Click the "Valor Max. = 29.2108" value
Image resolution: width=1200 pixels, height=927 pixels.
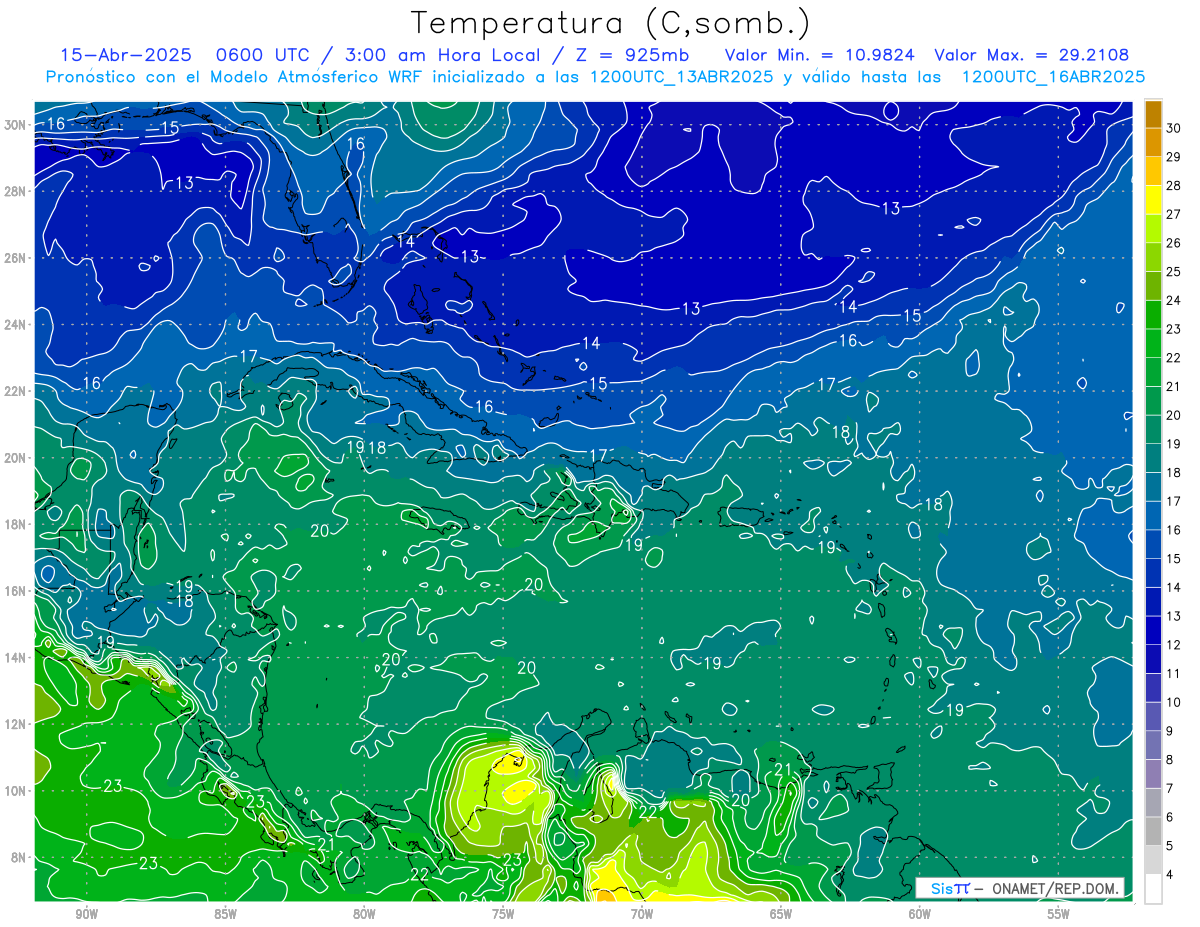click(1031, 55)
